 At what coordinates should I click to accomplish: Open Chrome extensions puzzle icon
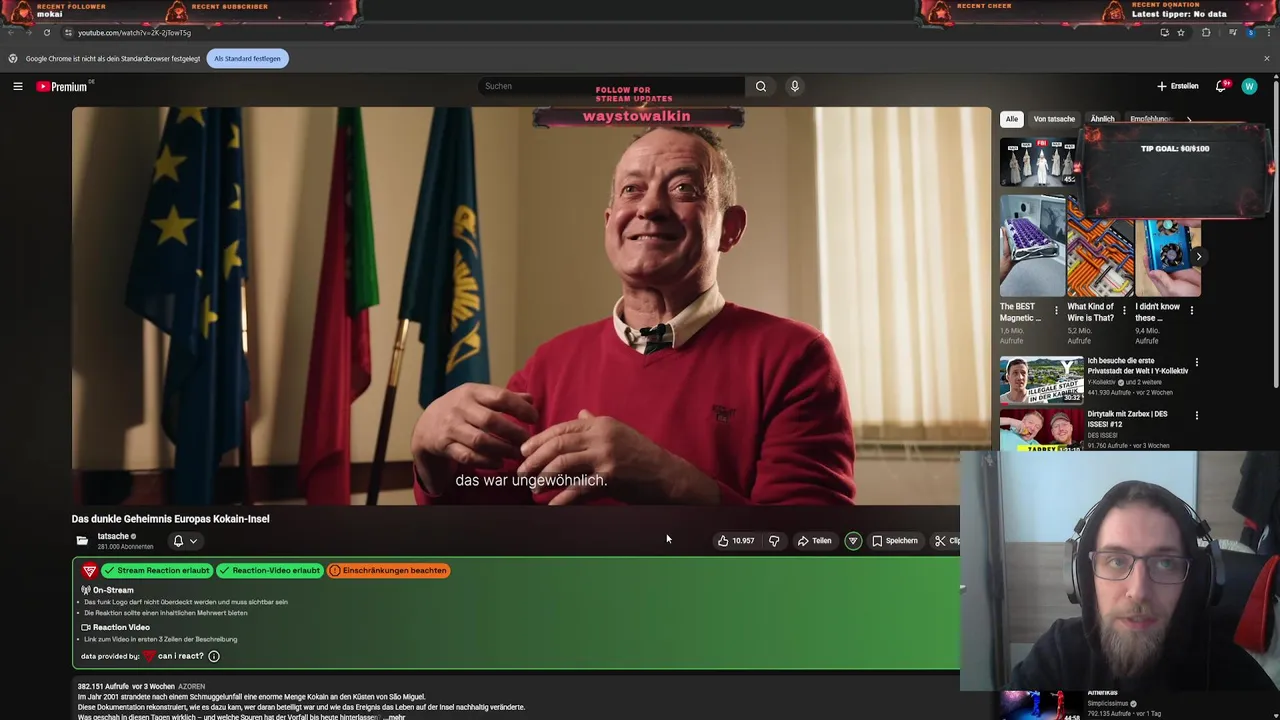point(1206,32)
